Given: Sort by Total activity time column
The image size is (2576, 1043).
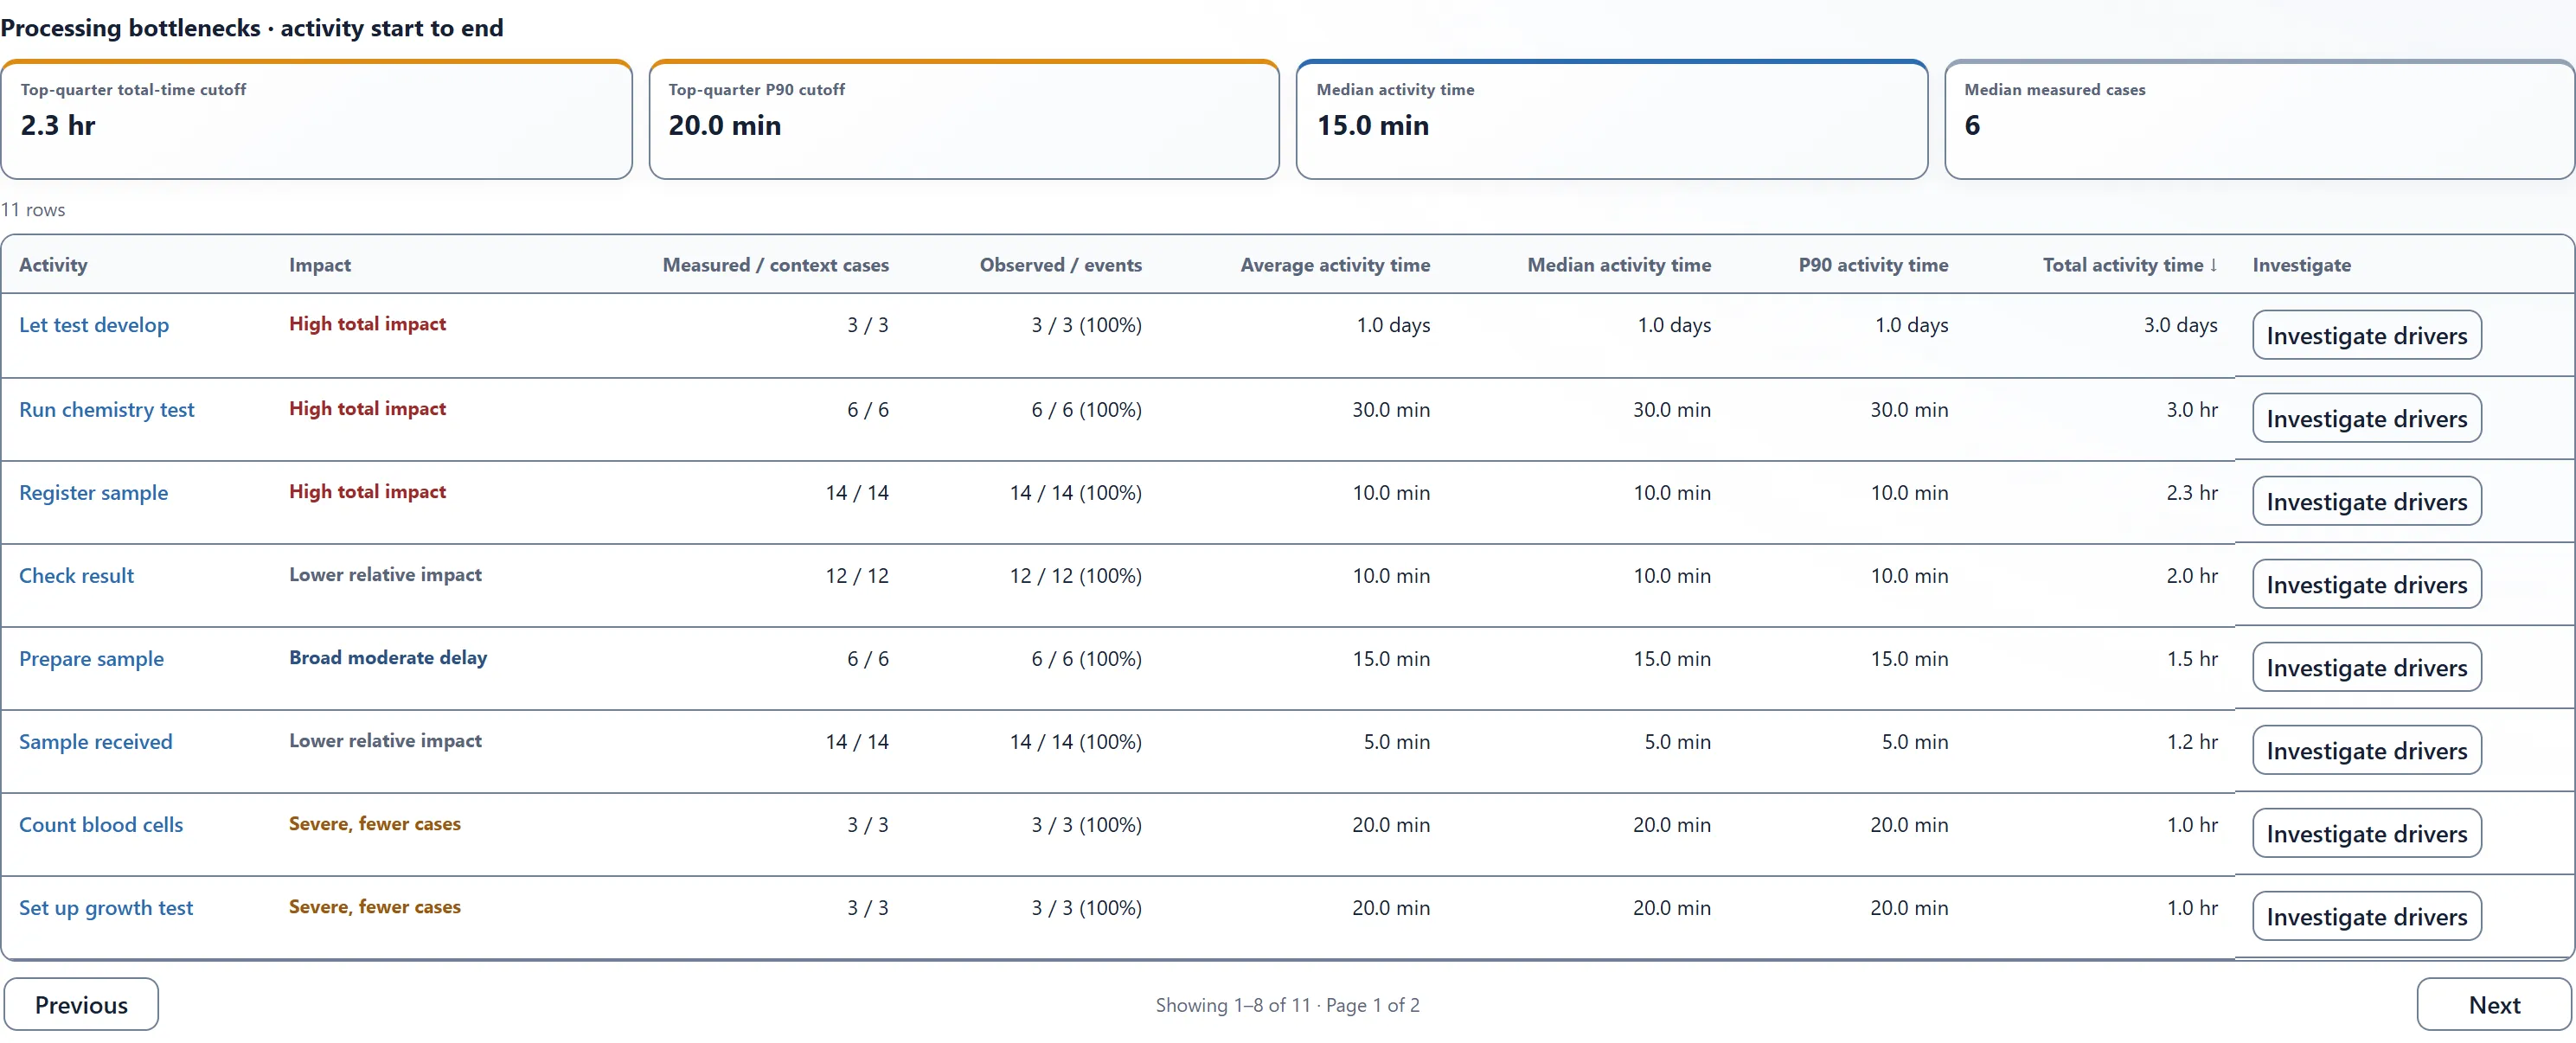Looking at the screenshot, I should [2130, 265].
